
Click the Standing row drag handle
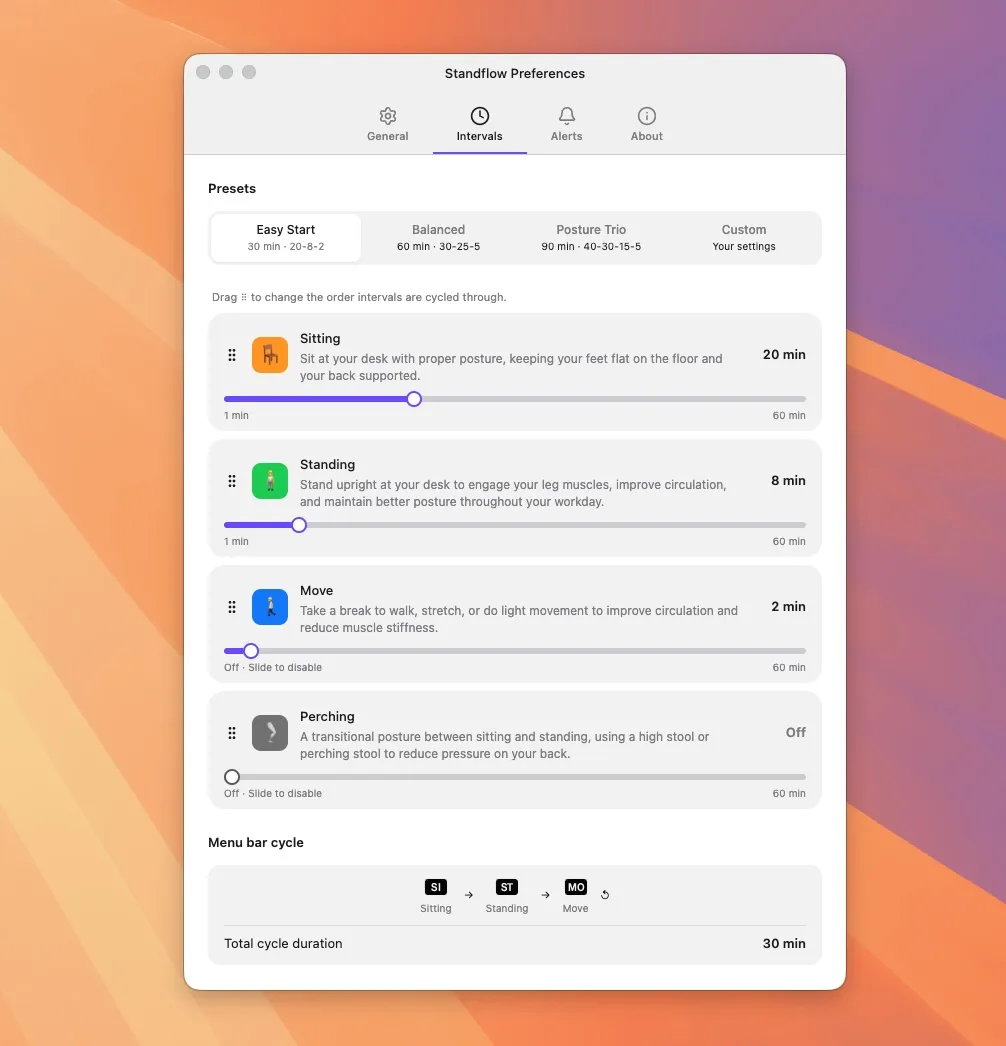[231, 481]
